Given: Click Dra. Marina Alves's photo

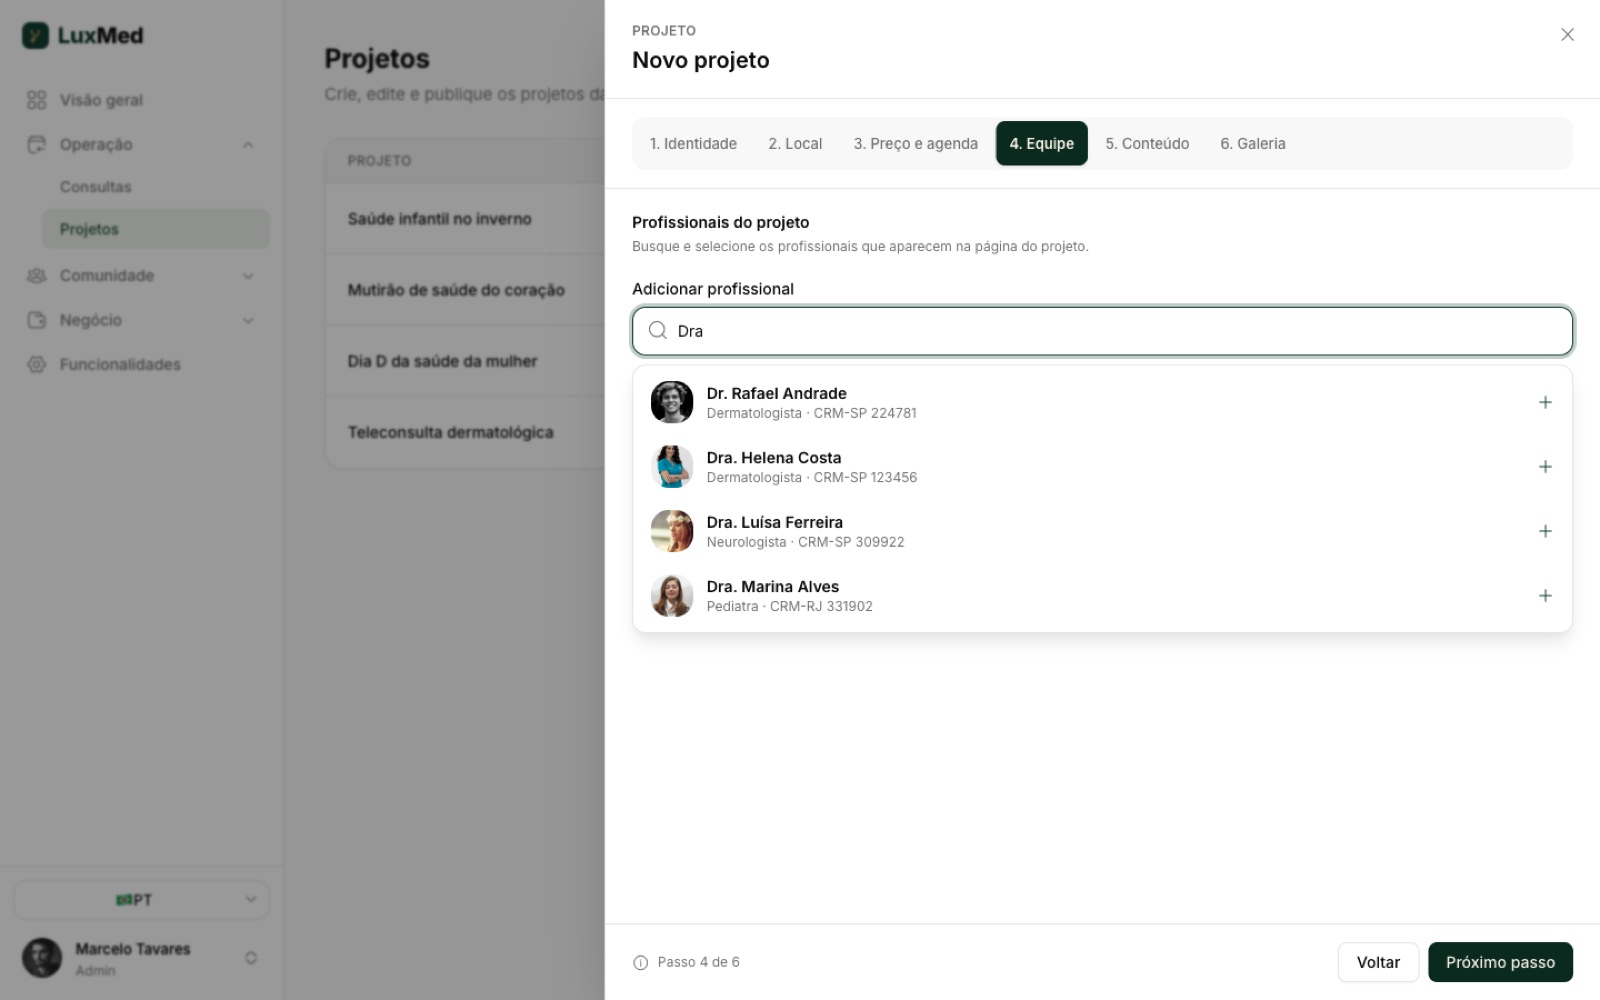Looking at the screenshot, I should coord(672,596).
